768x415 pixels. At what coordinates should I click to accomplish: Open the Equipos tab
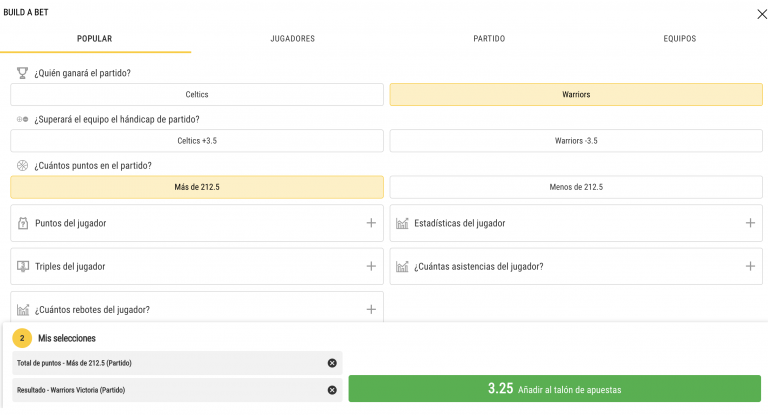680,39
